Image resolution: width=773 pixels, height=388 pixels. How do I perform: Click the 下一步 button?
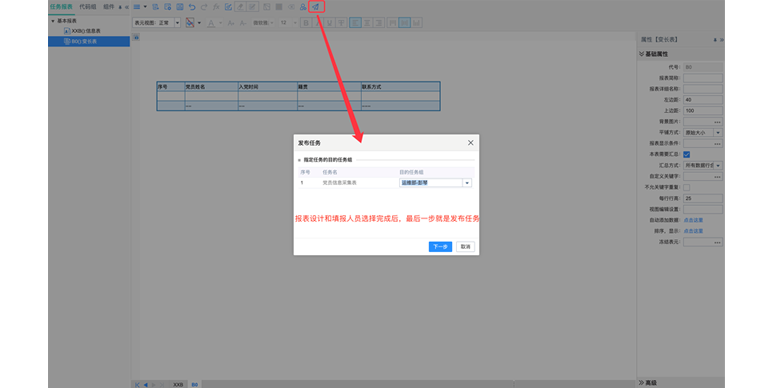[x=440, y=247]
